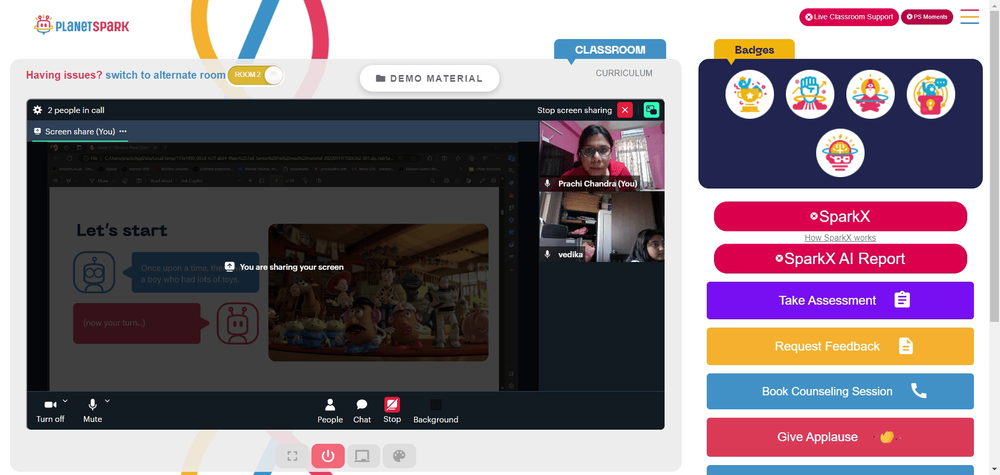Open the color palette icon button
This screenshot has width=1000, height=475.
(399, 456)
